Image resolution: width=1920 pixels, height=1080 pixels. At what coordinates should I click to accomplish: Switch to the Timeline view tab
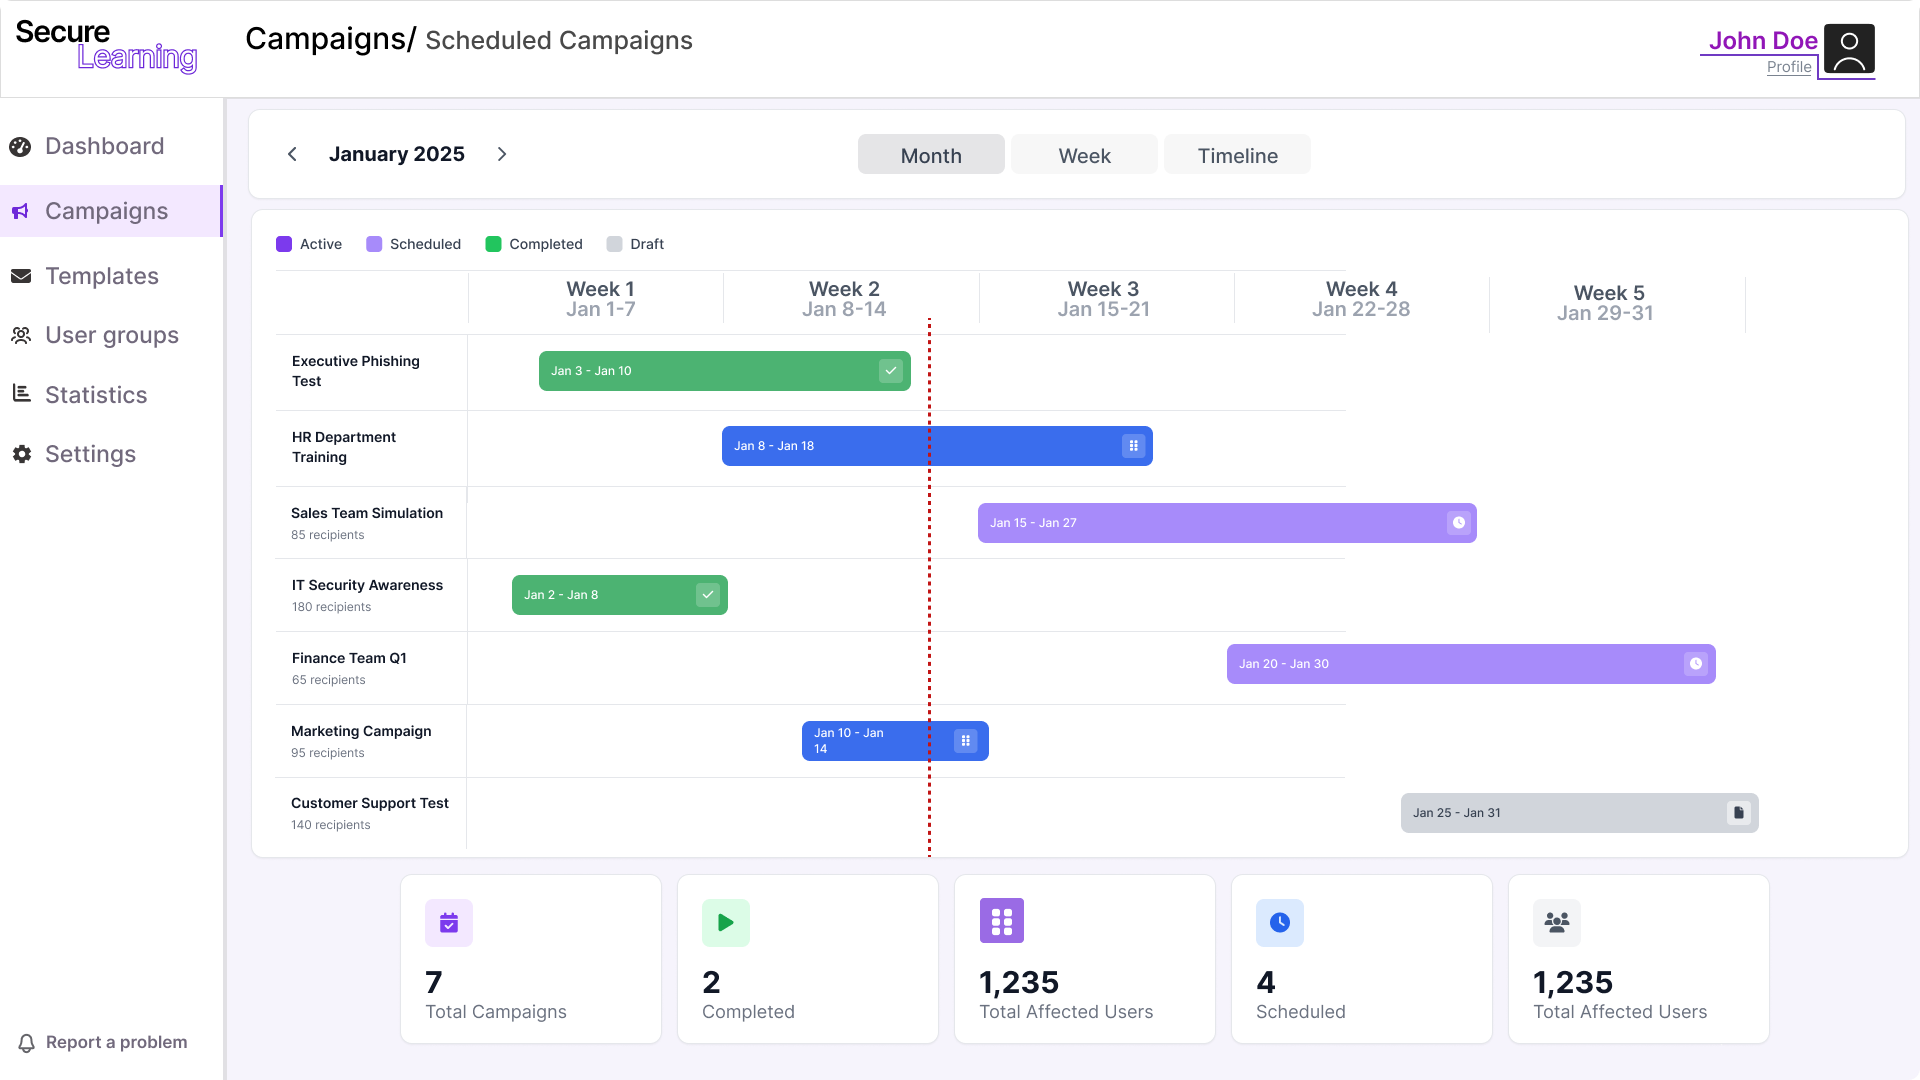(1237, 155)
